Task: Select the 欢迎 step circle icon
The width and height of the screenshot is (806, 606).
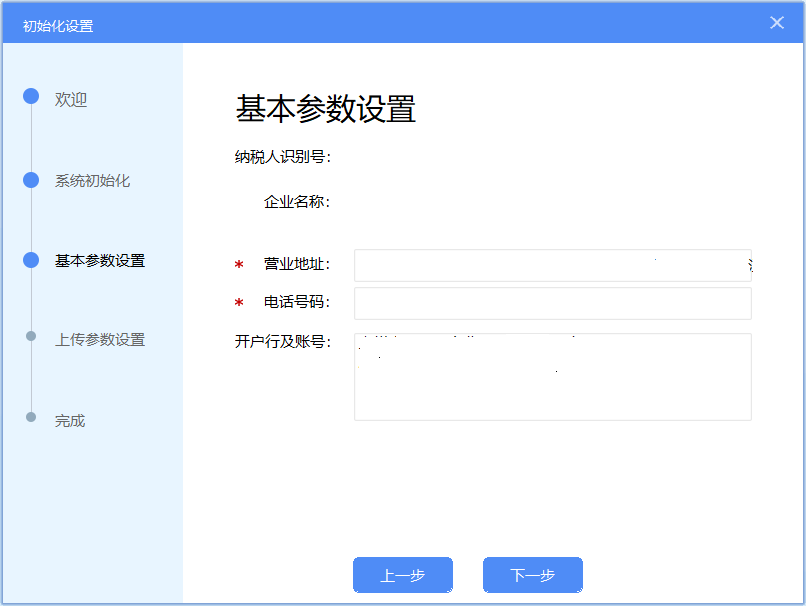Action: 31,97
